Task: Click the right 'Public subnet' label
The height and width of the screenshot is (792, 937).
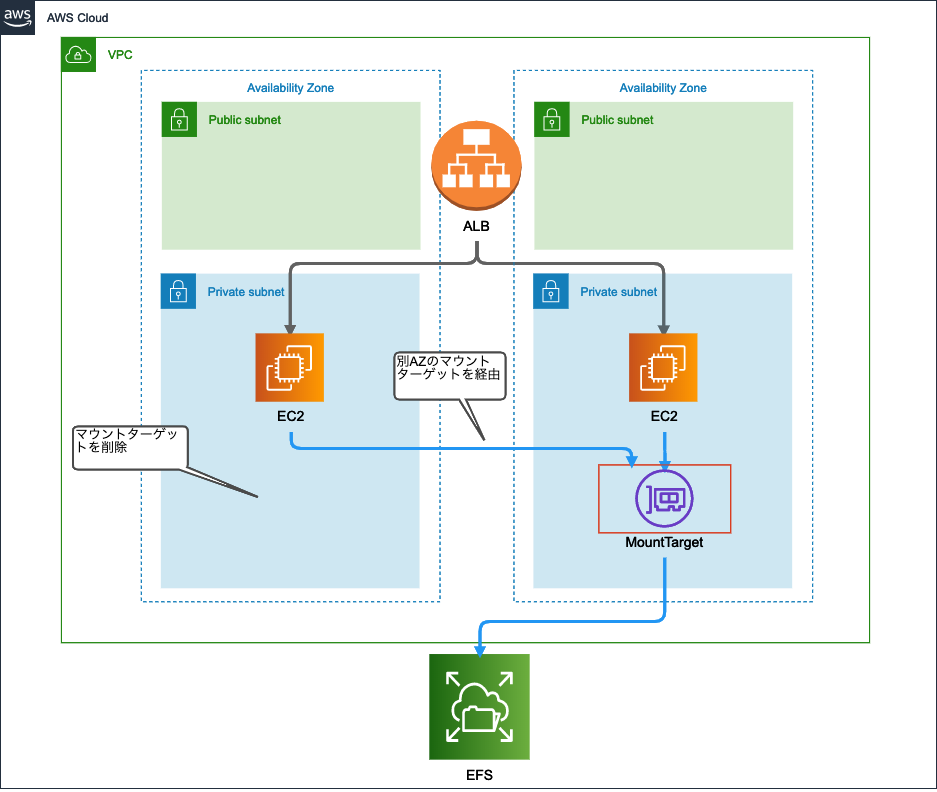Action: [617, 120]
